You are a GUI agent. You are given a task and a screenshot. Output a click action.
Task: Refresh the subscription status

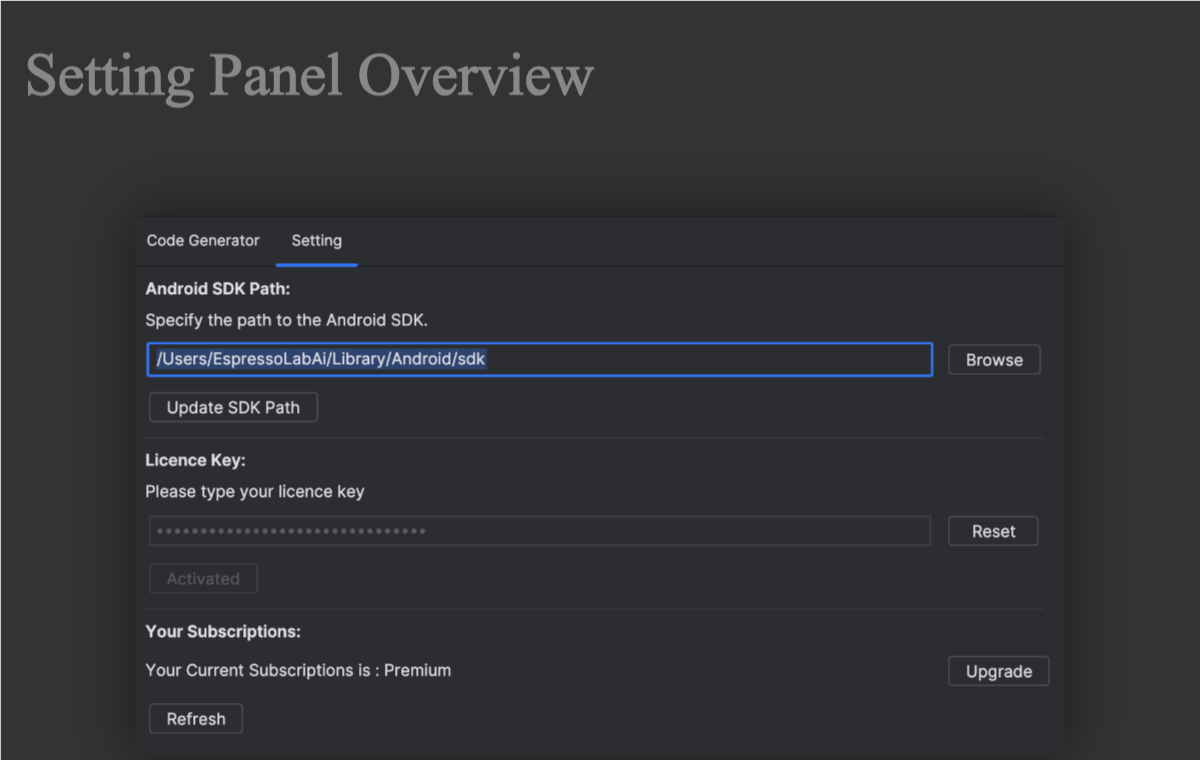coord(196,719)
